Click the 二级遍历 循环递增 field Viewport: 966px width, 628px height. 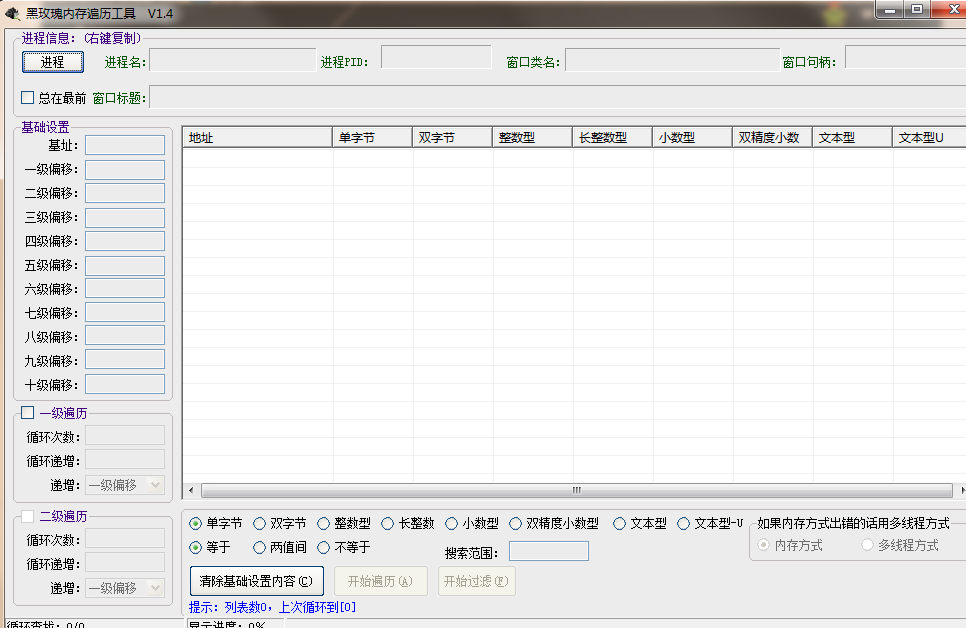125,562
